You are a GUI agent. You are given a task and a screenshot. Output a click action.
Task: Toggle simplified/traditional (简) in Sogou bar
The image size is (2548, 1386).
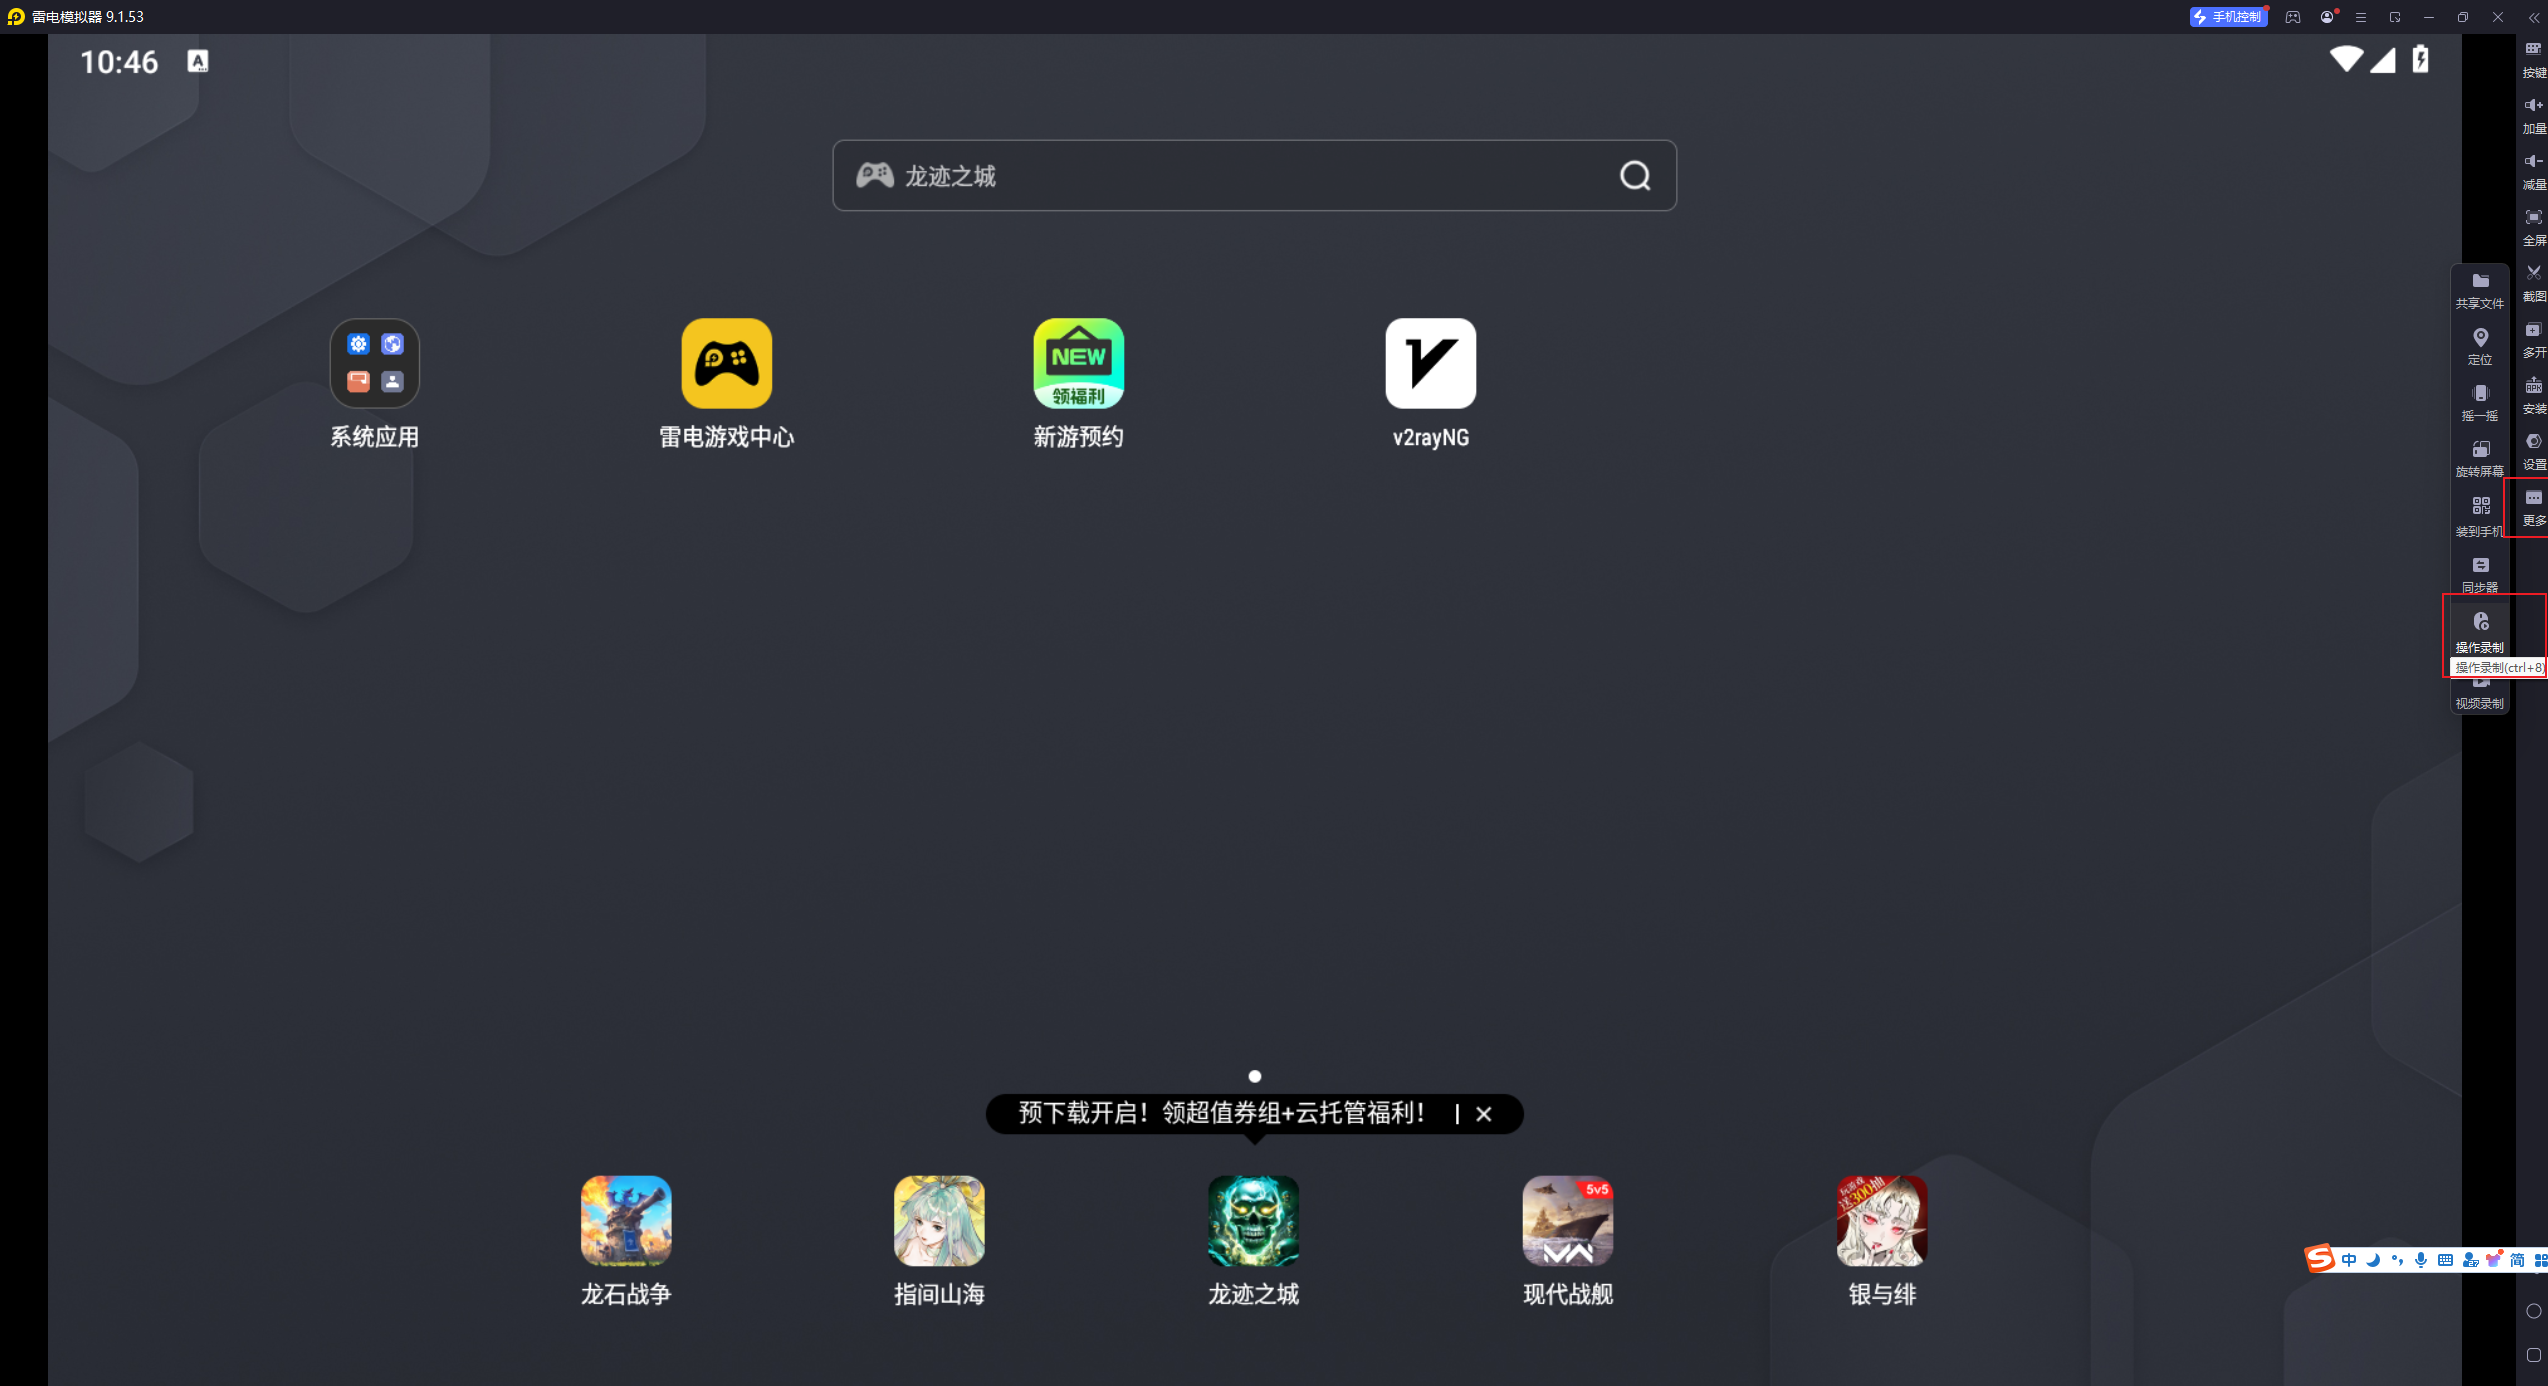pyautogui.click(x=2517, y=1260)
